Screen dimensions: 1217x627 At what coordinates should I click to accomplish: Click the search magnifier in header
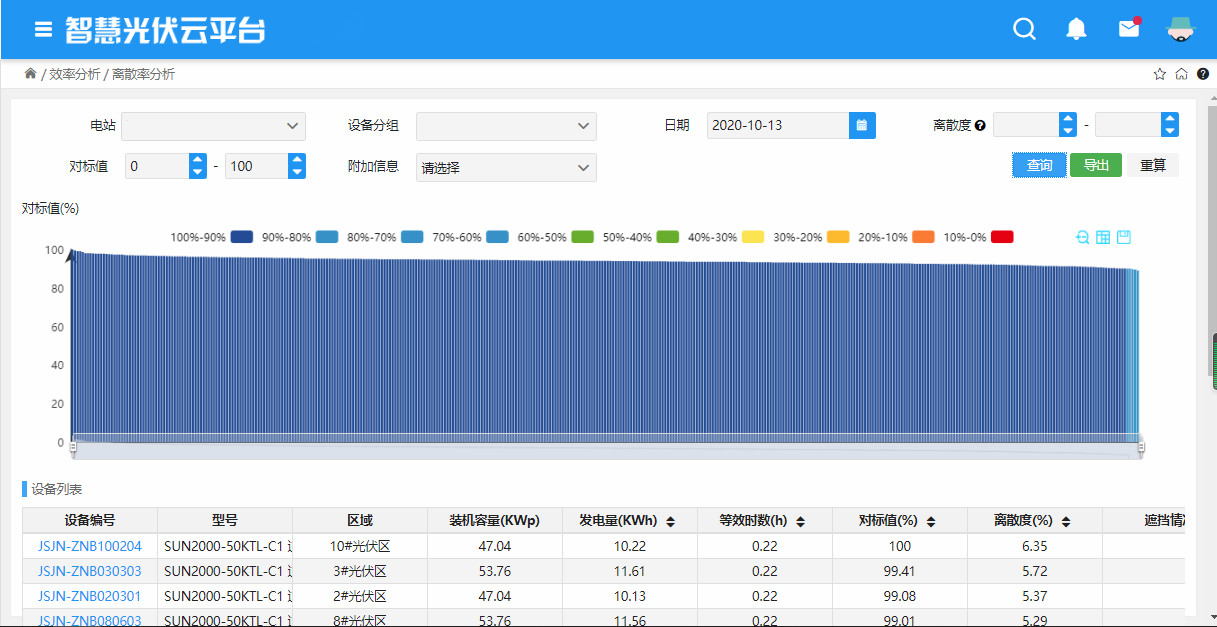1024,29
